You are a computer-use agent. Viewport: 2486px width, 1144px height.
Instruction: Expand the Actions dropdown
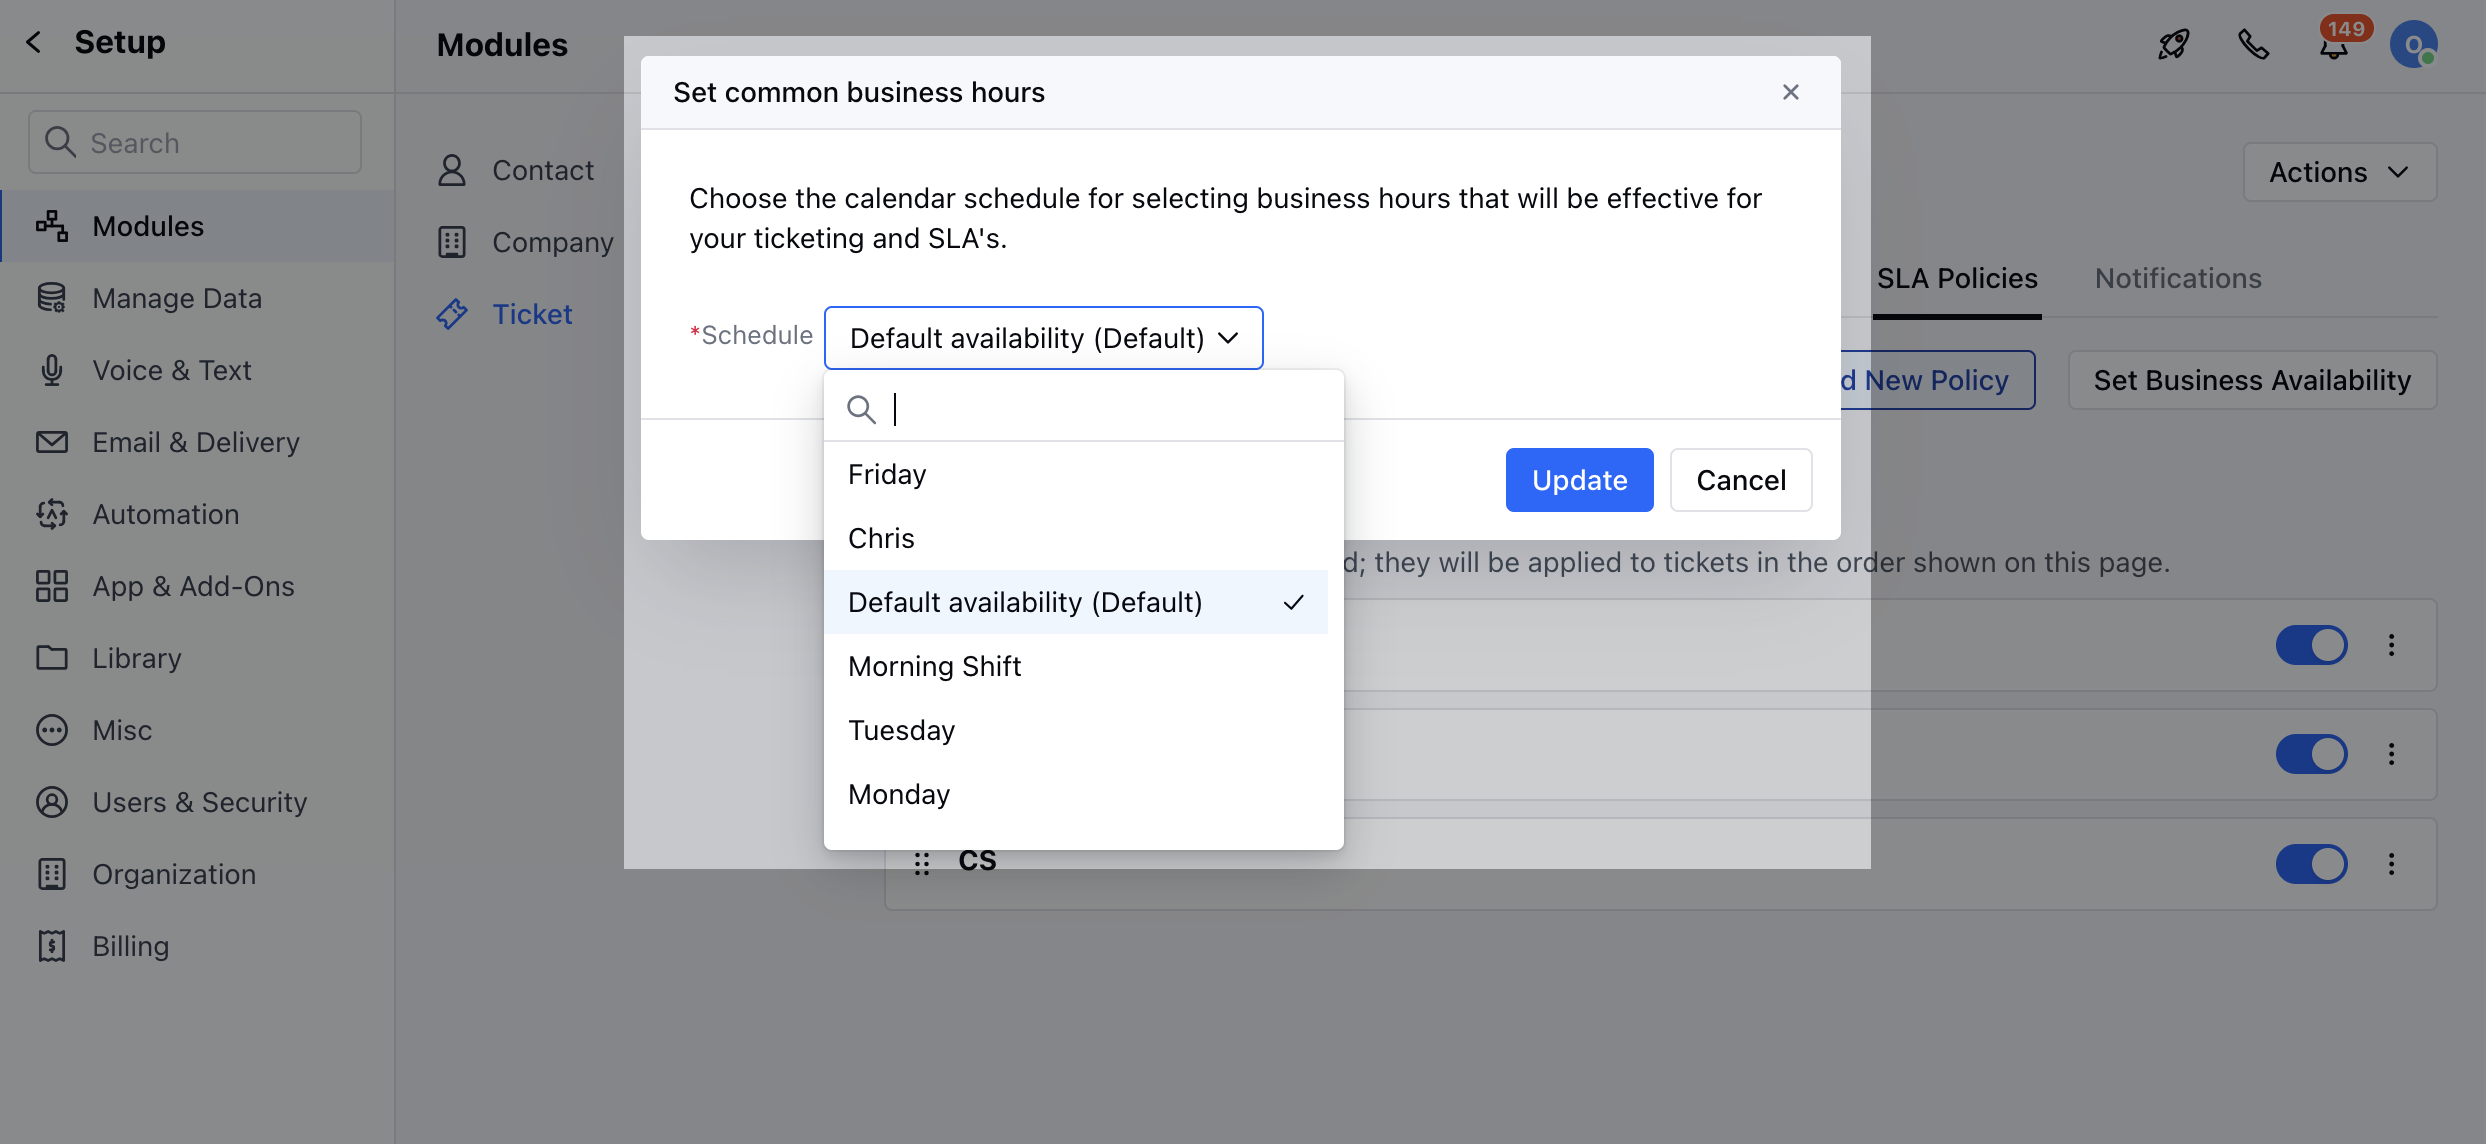click(2339, 172)
